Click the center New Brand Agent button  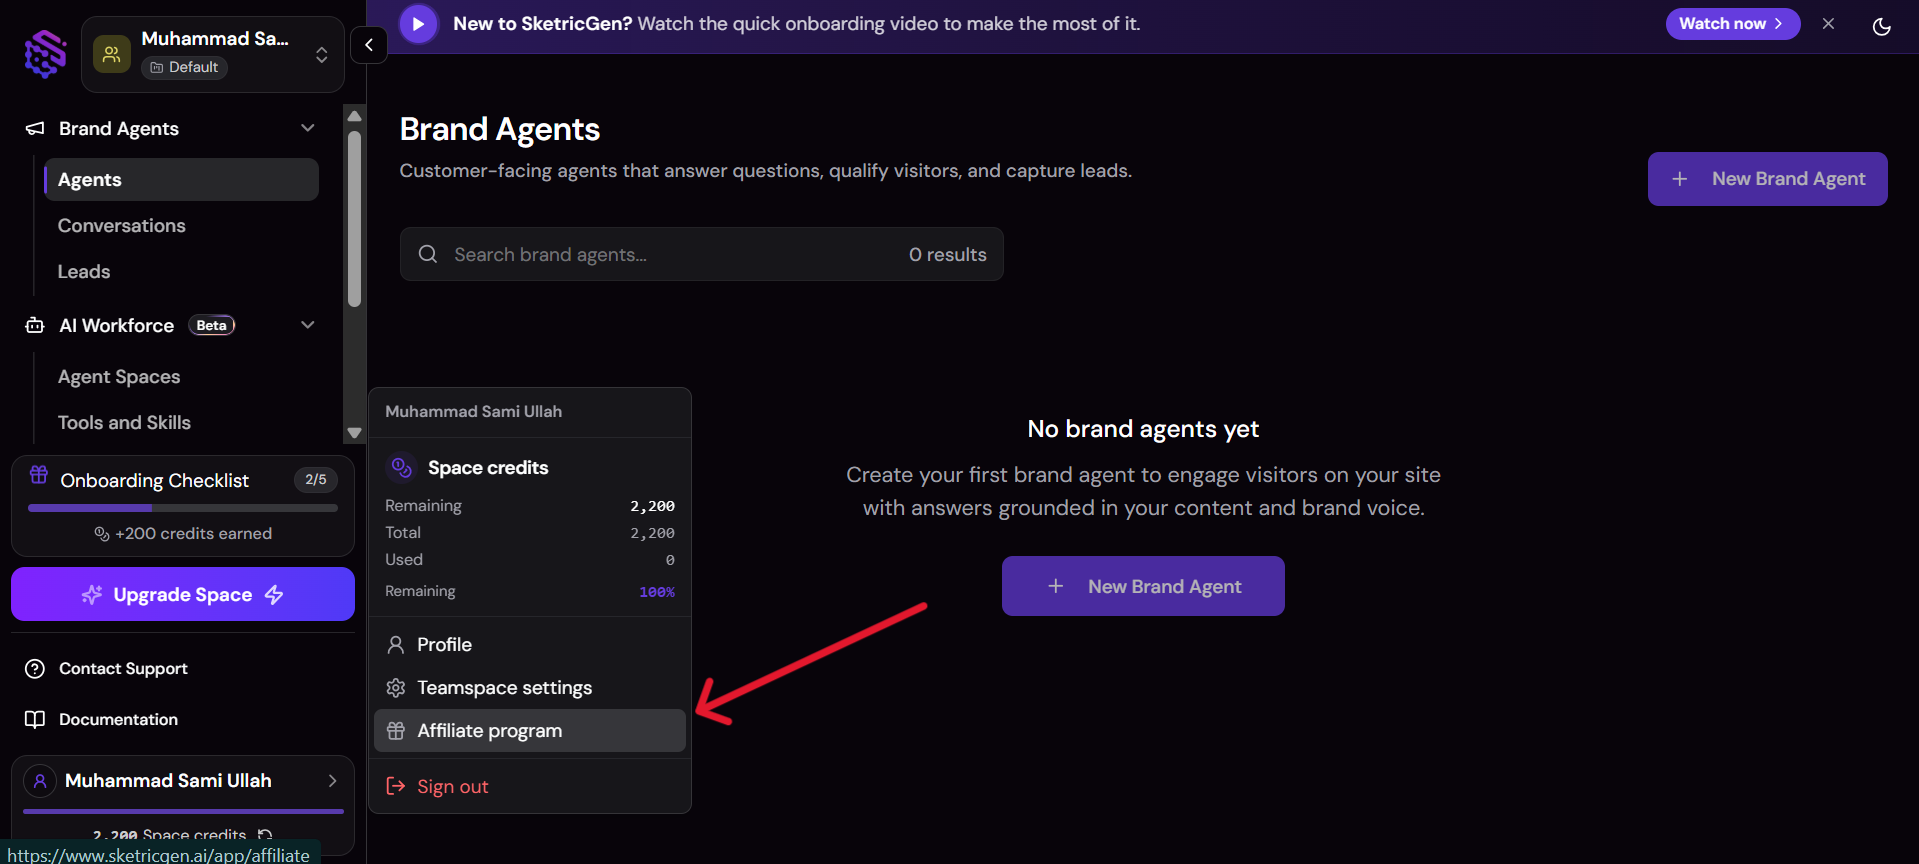pyautogui.click(x=1143, y=586)
